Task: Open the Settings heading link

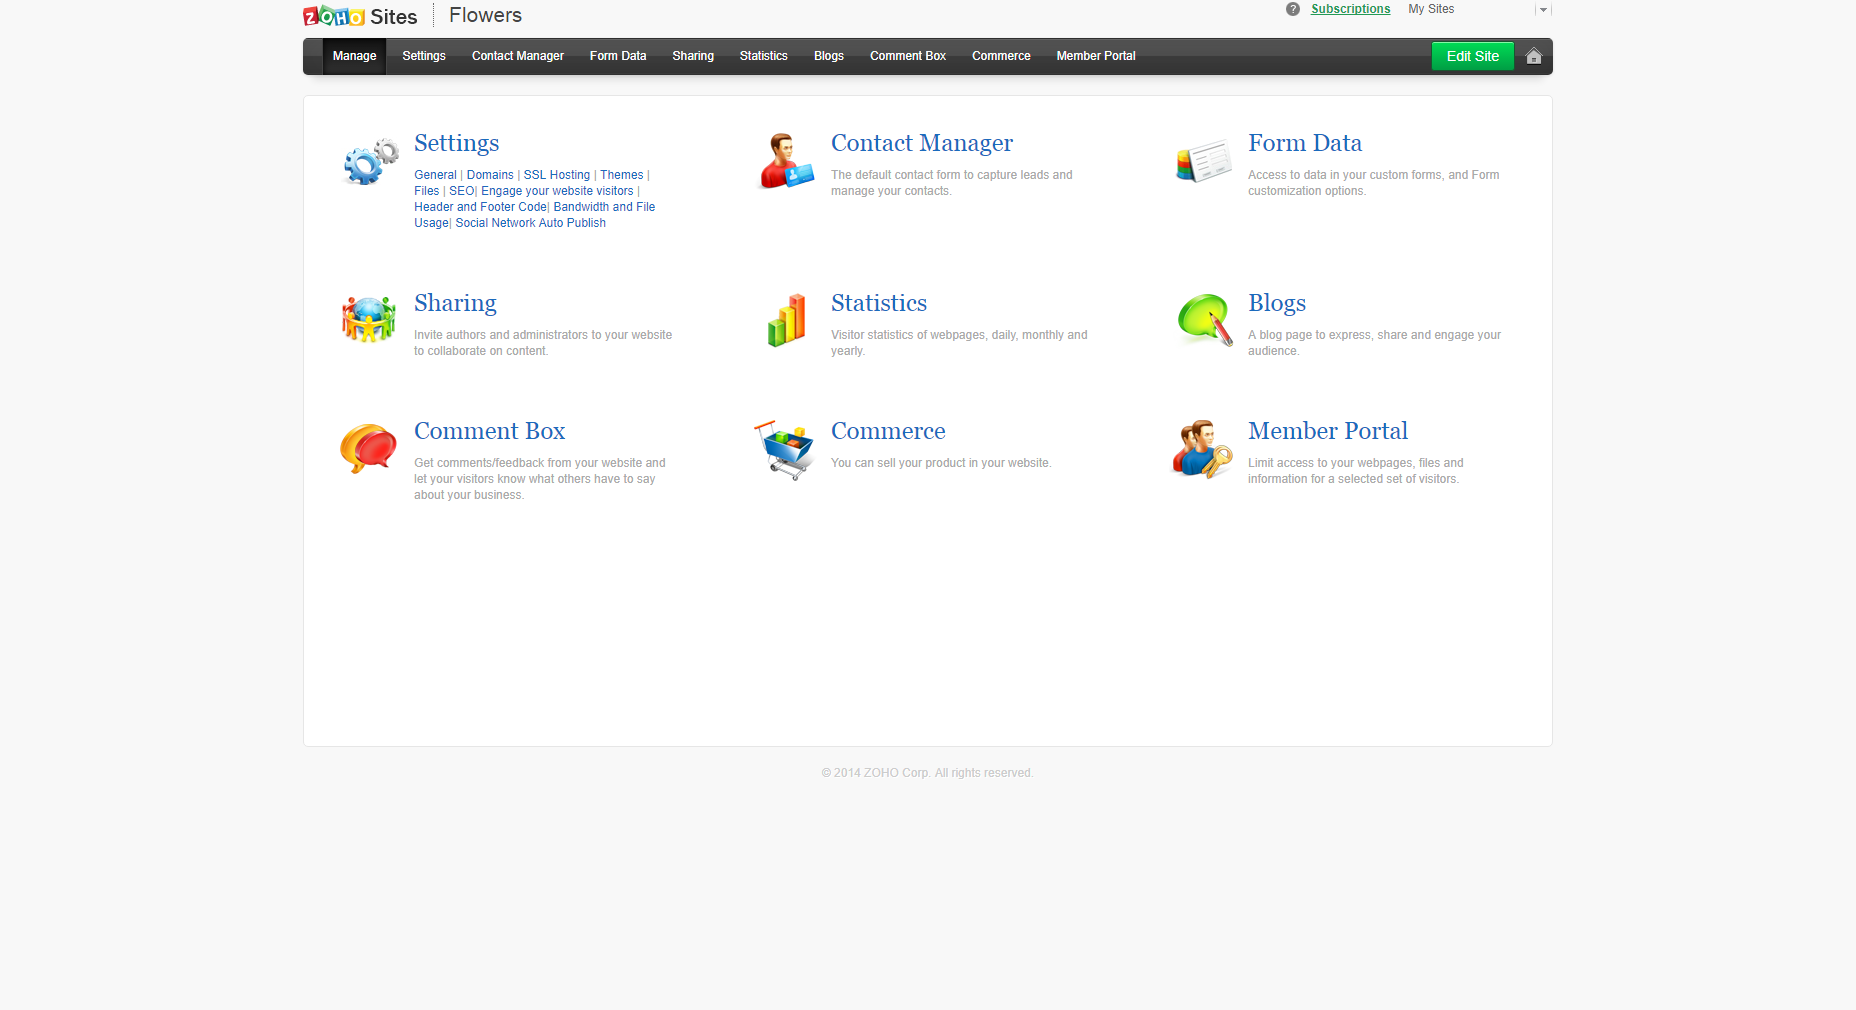Action: pos(457,143)
